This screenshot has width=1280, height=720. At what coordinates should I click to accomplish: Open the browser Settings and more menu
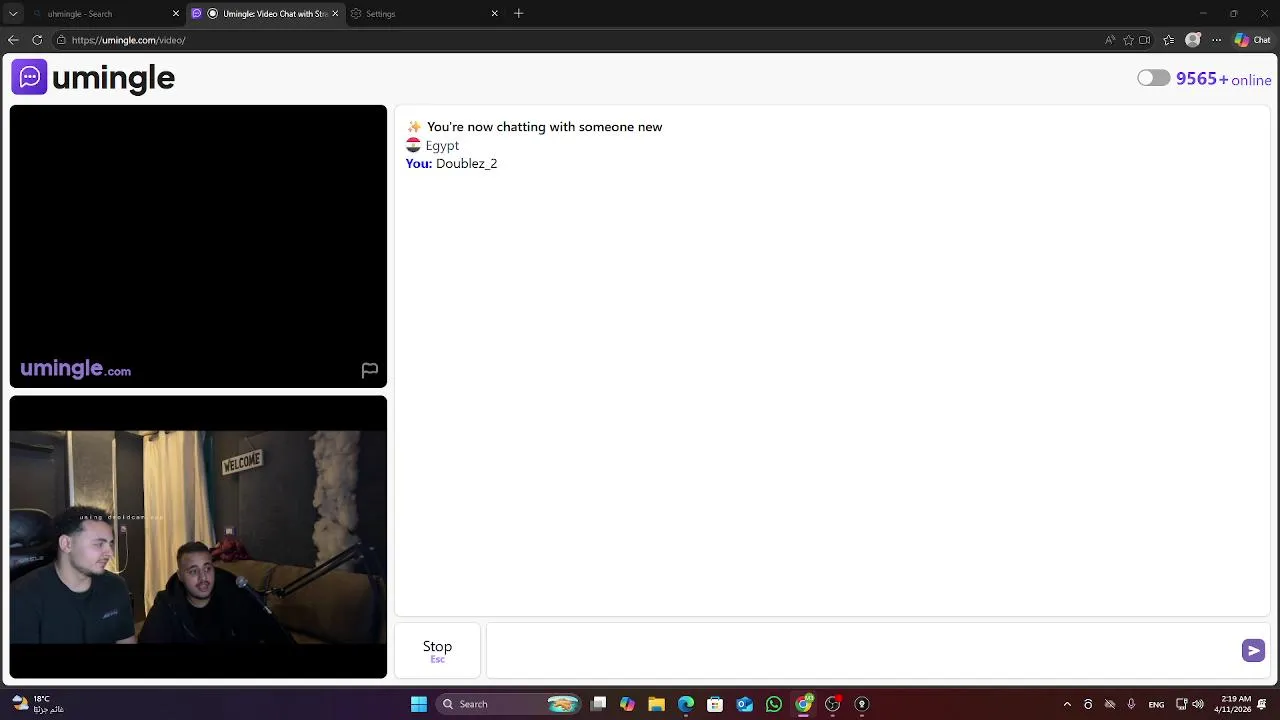[1216, 40]
